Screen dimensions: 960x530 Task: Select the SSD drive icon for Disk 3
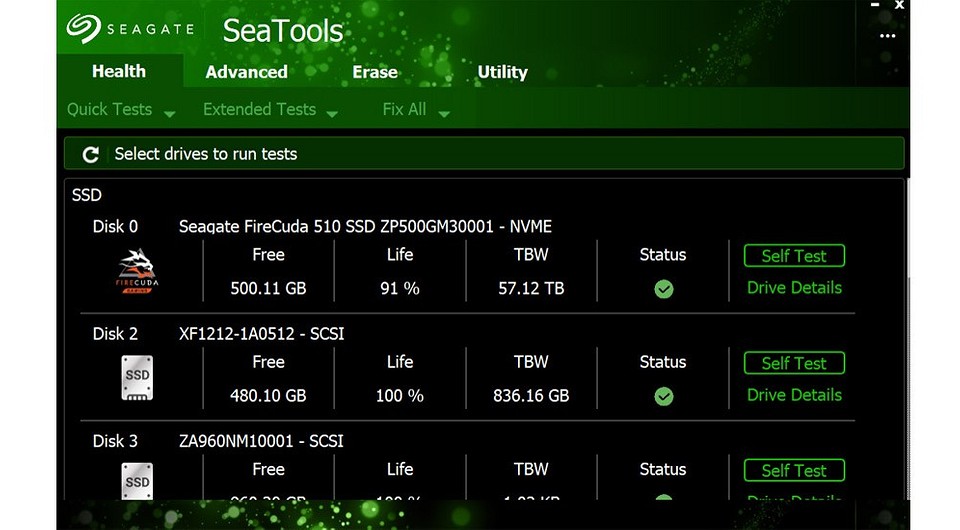(137, 481)
